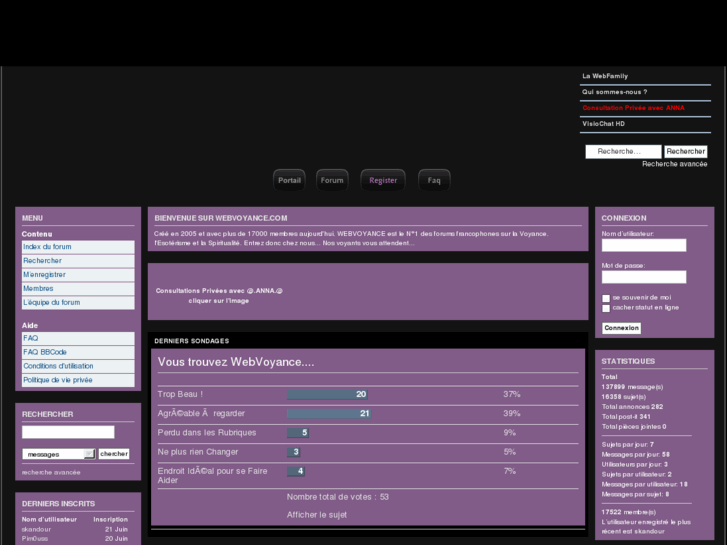
Task: Focus the top Recherche… search field
Action: pos(623,152)
